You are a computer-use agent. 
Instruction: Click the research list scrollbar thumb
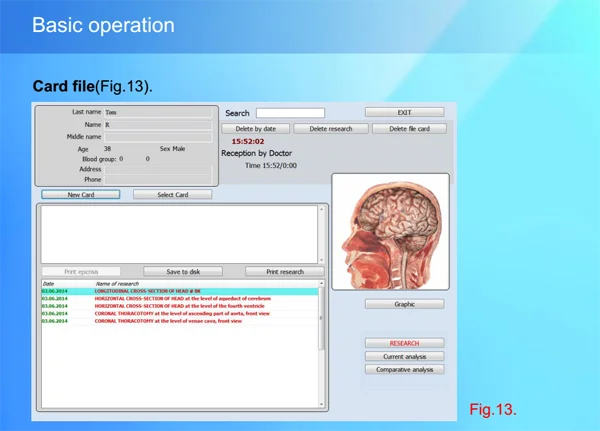click(321, 318)
